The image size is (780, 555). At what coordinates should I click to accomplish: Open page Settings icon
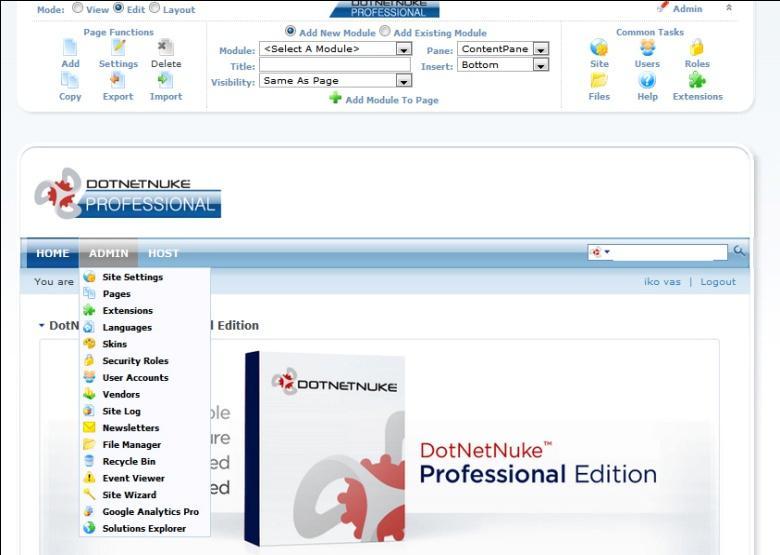pos(118,48)
